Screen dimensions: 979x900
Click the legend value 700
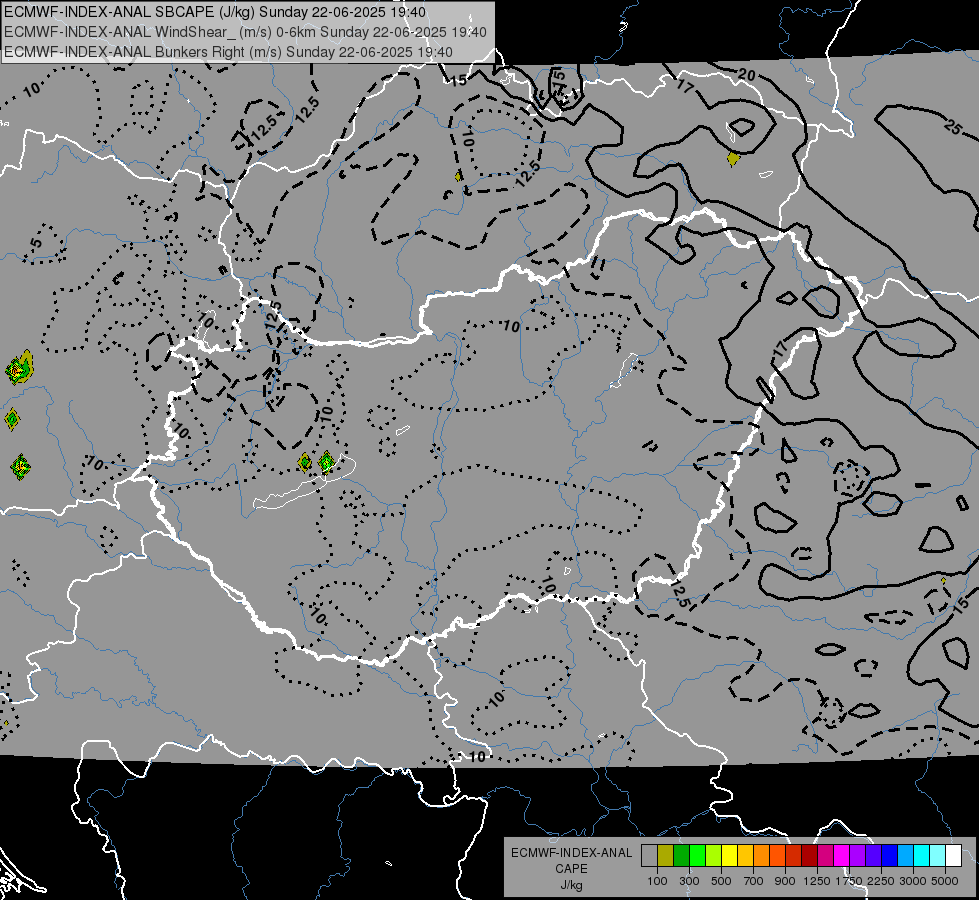coord(754,881)
